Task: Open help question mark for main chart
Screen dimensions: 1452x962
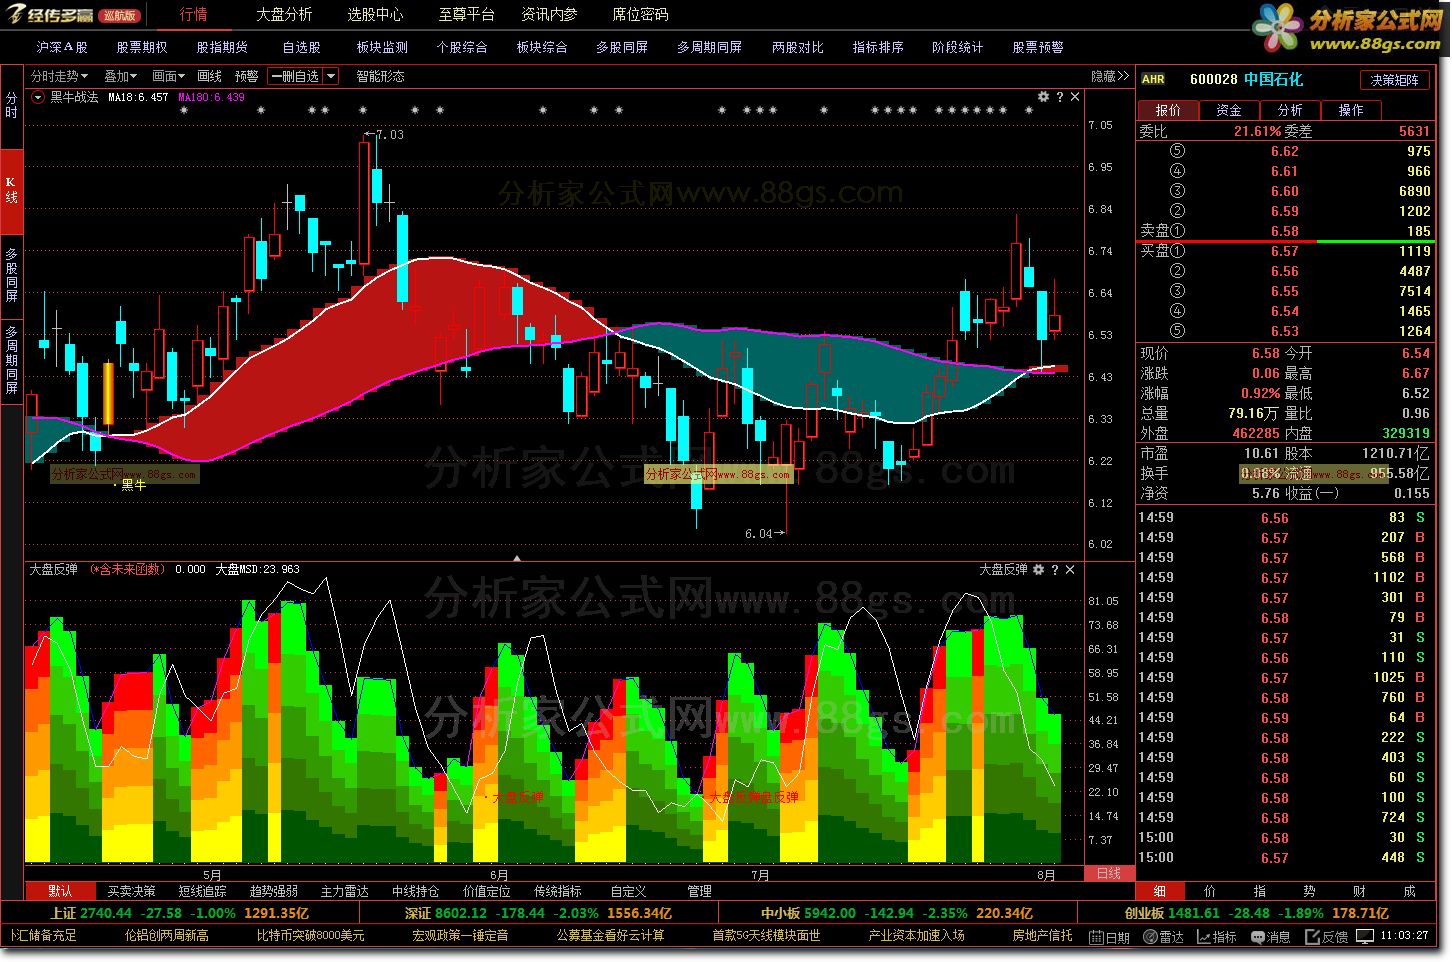Action: 1059,97
